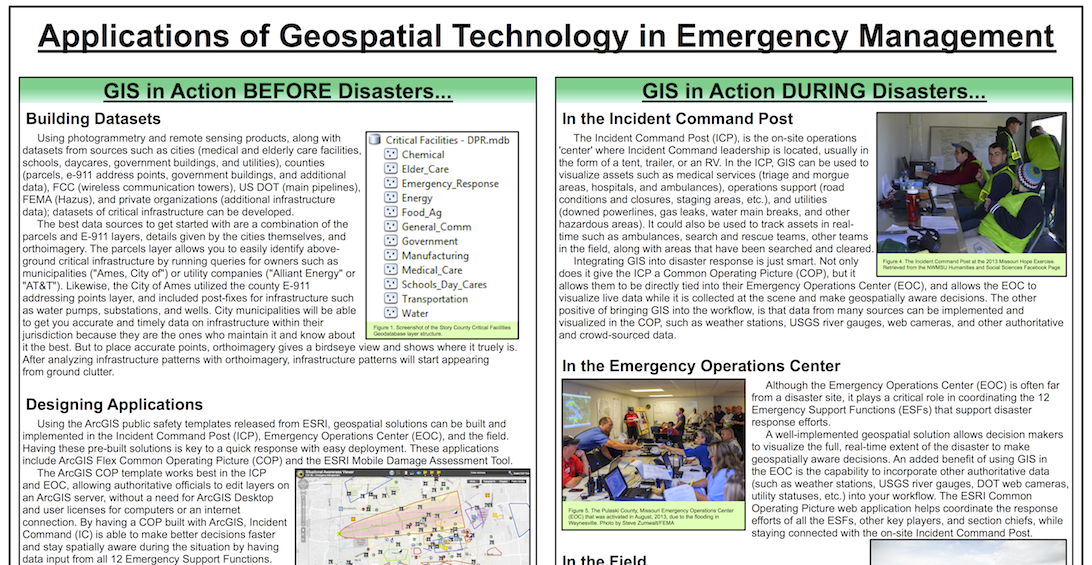Click the Situational Awareness Viewer logo badge
Viewport: 1092px width, 565px height.
coord(302,474)
